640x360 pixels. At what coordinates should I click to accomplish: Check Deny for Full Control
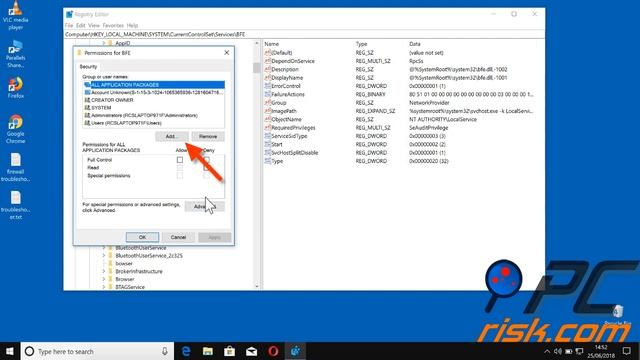207,160
